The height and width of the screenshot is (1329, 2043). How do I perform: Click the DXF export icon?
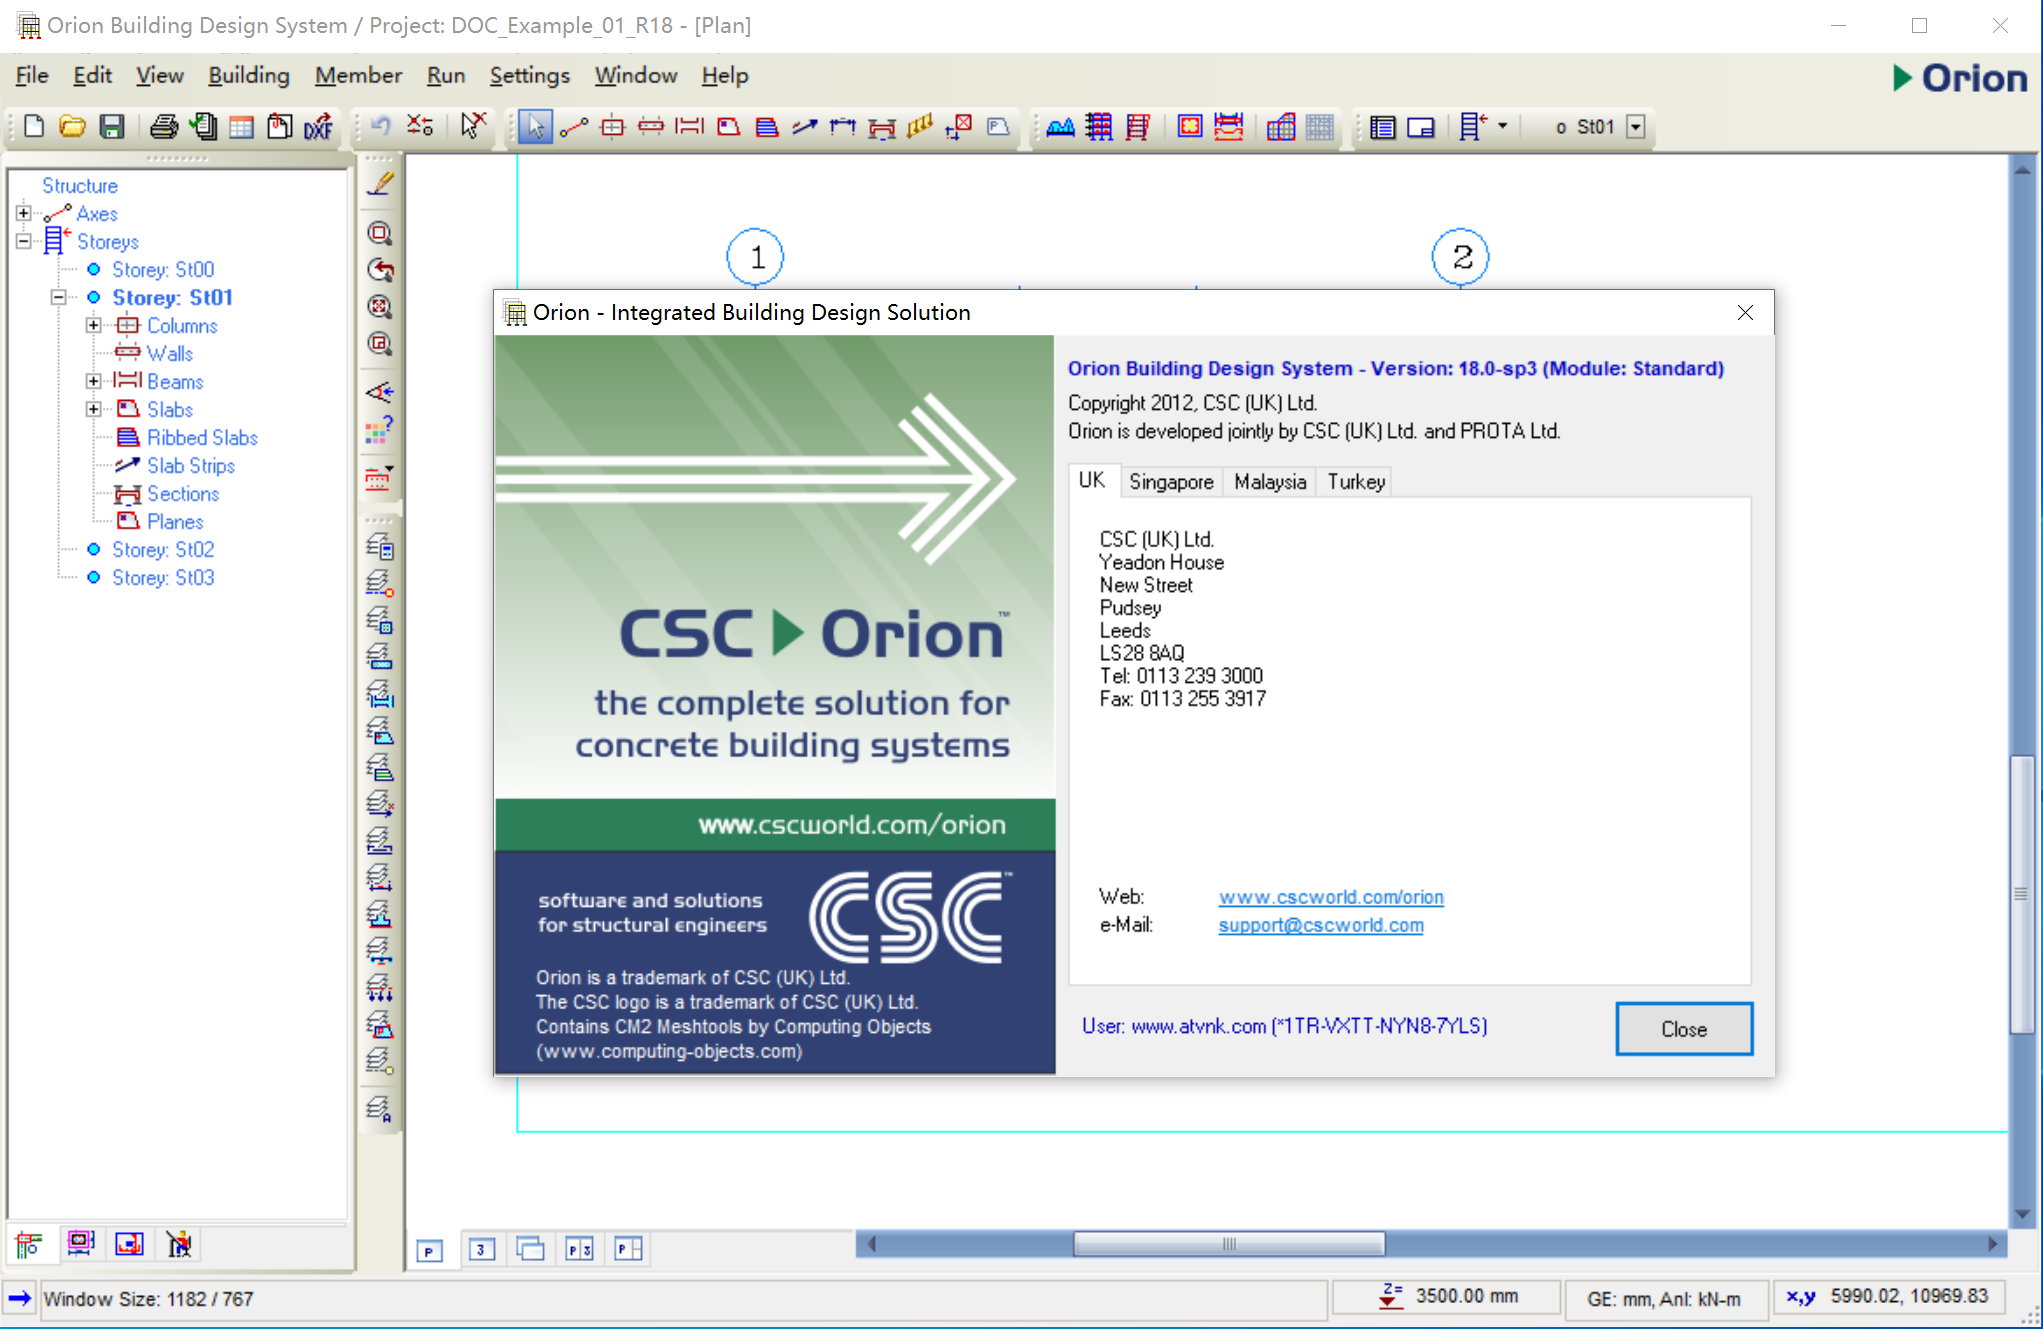click(x=319, y=127)
